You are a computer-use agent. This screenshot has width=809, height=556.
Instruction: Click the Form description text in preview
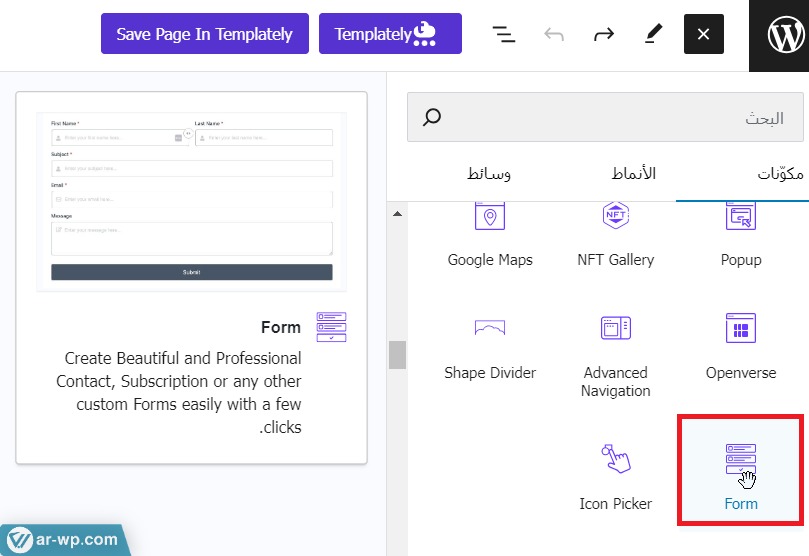179,393
